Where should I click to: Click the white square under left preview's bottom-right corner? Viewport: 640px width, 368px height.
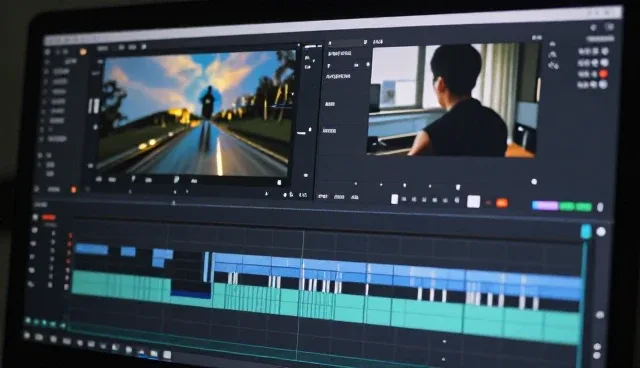tap(279, 183)
